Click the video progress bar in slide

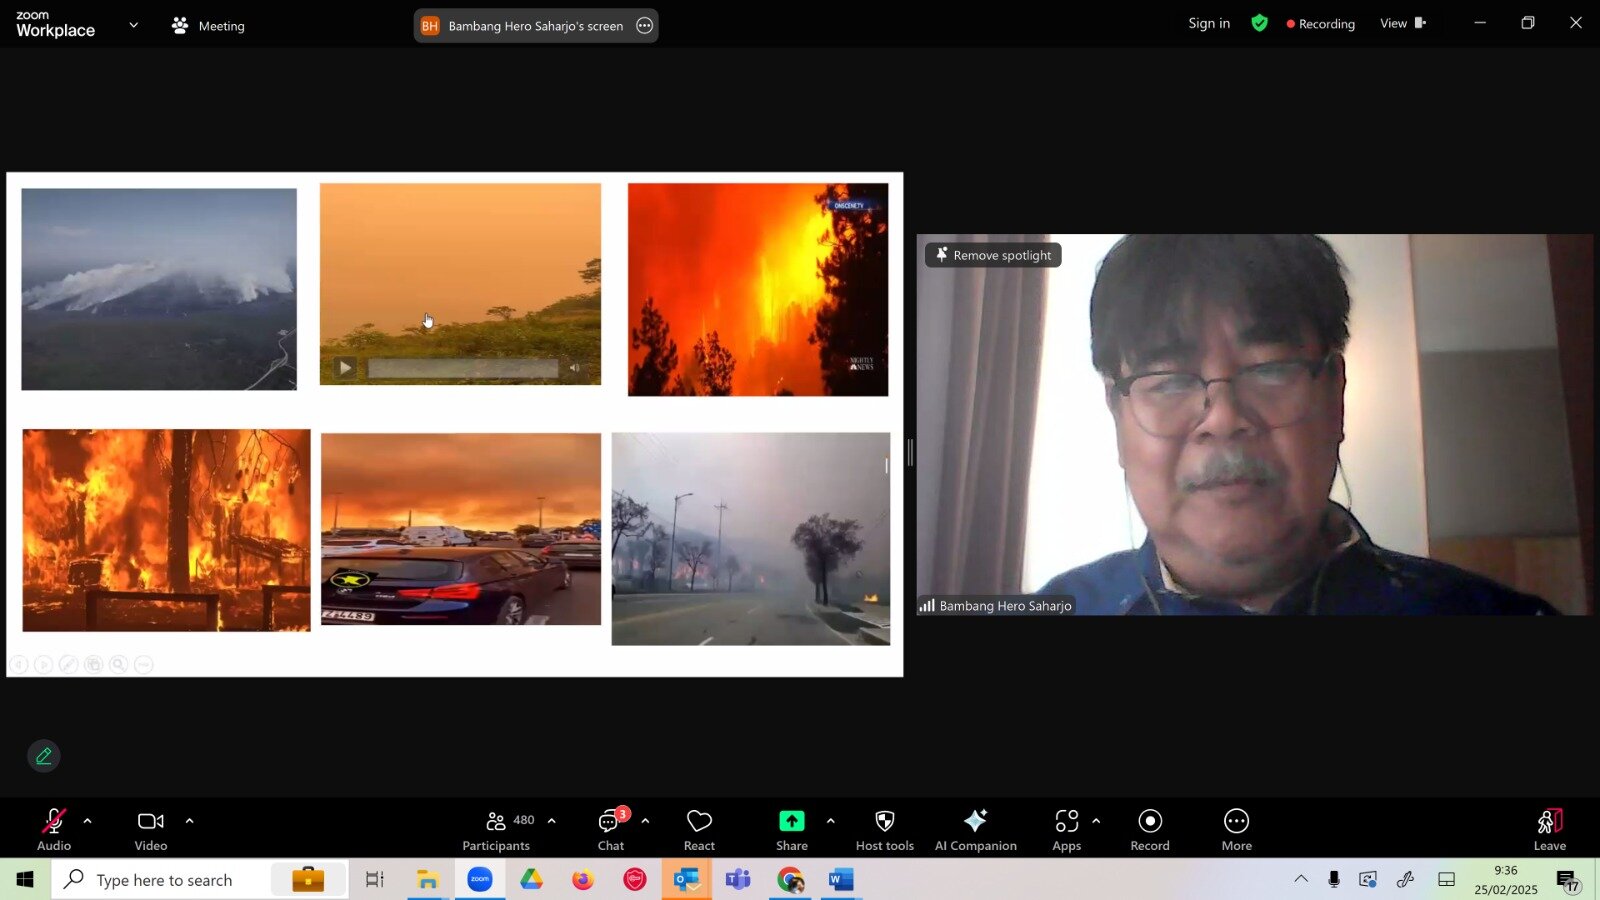pyautogui.click(x=463, y=368)
